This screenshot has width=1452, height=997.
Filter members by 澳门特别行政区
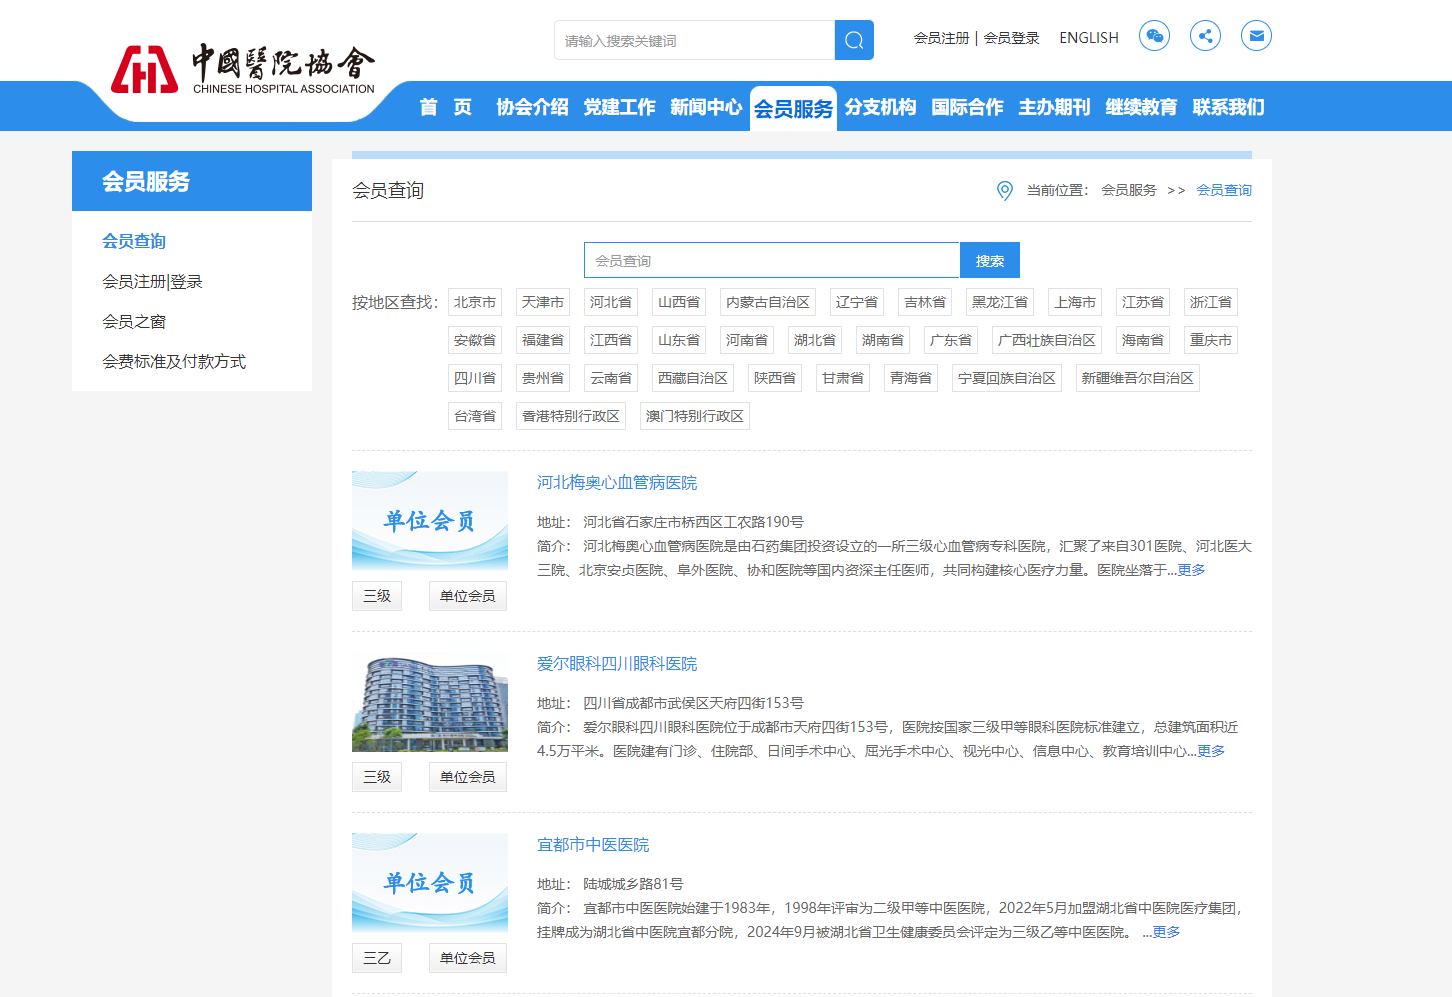(695, 416)
